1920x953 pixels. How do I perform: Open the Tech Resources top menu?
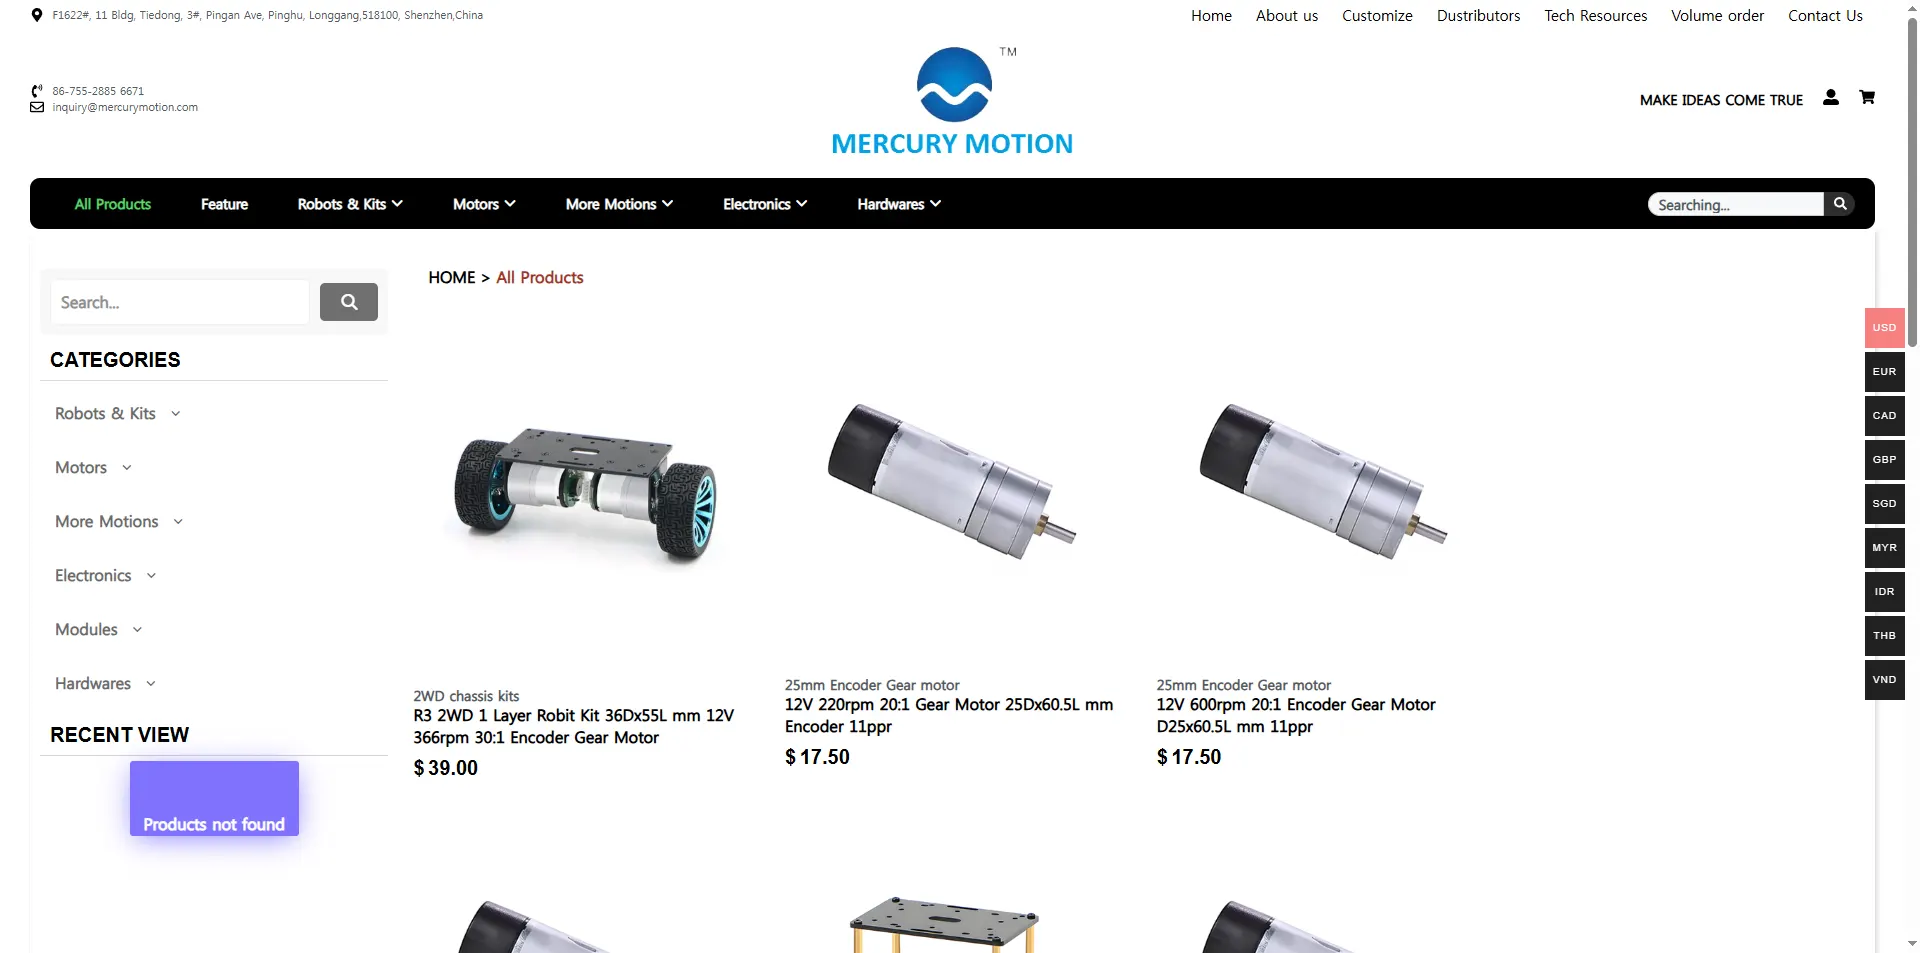pos(1595,16)
